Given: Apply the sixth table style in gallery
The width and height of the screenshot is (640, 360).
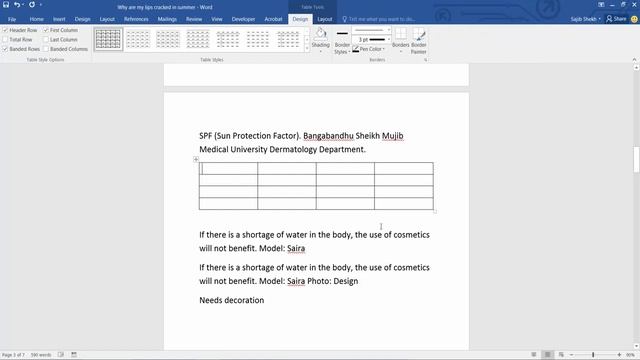Looking at the screenshot, I should pos(258,39).
